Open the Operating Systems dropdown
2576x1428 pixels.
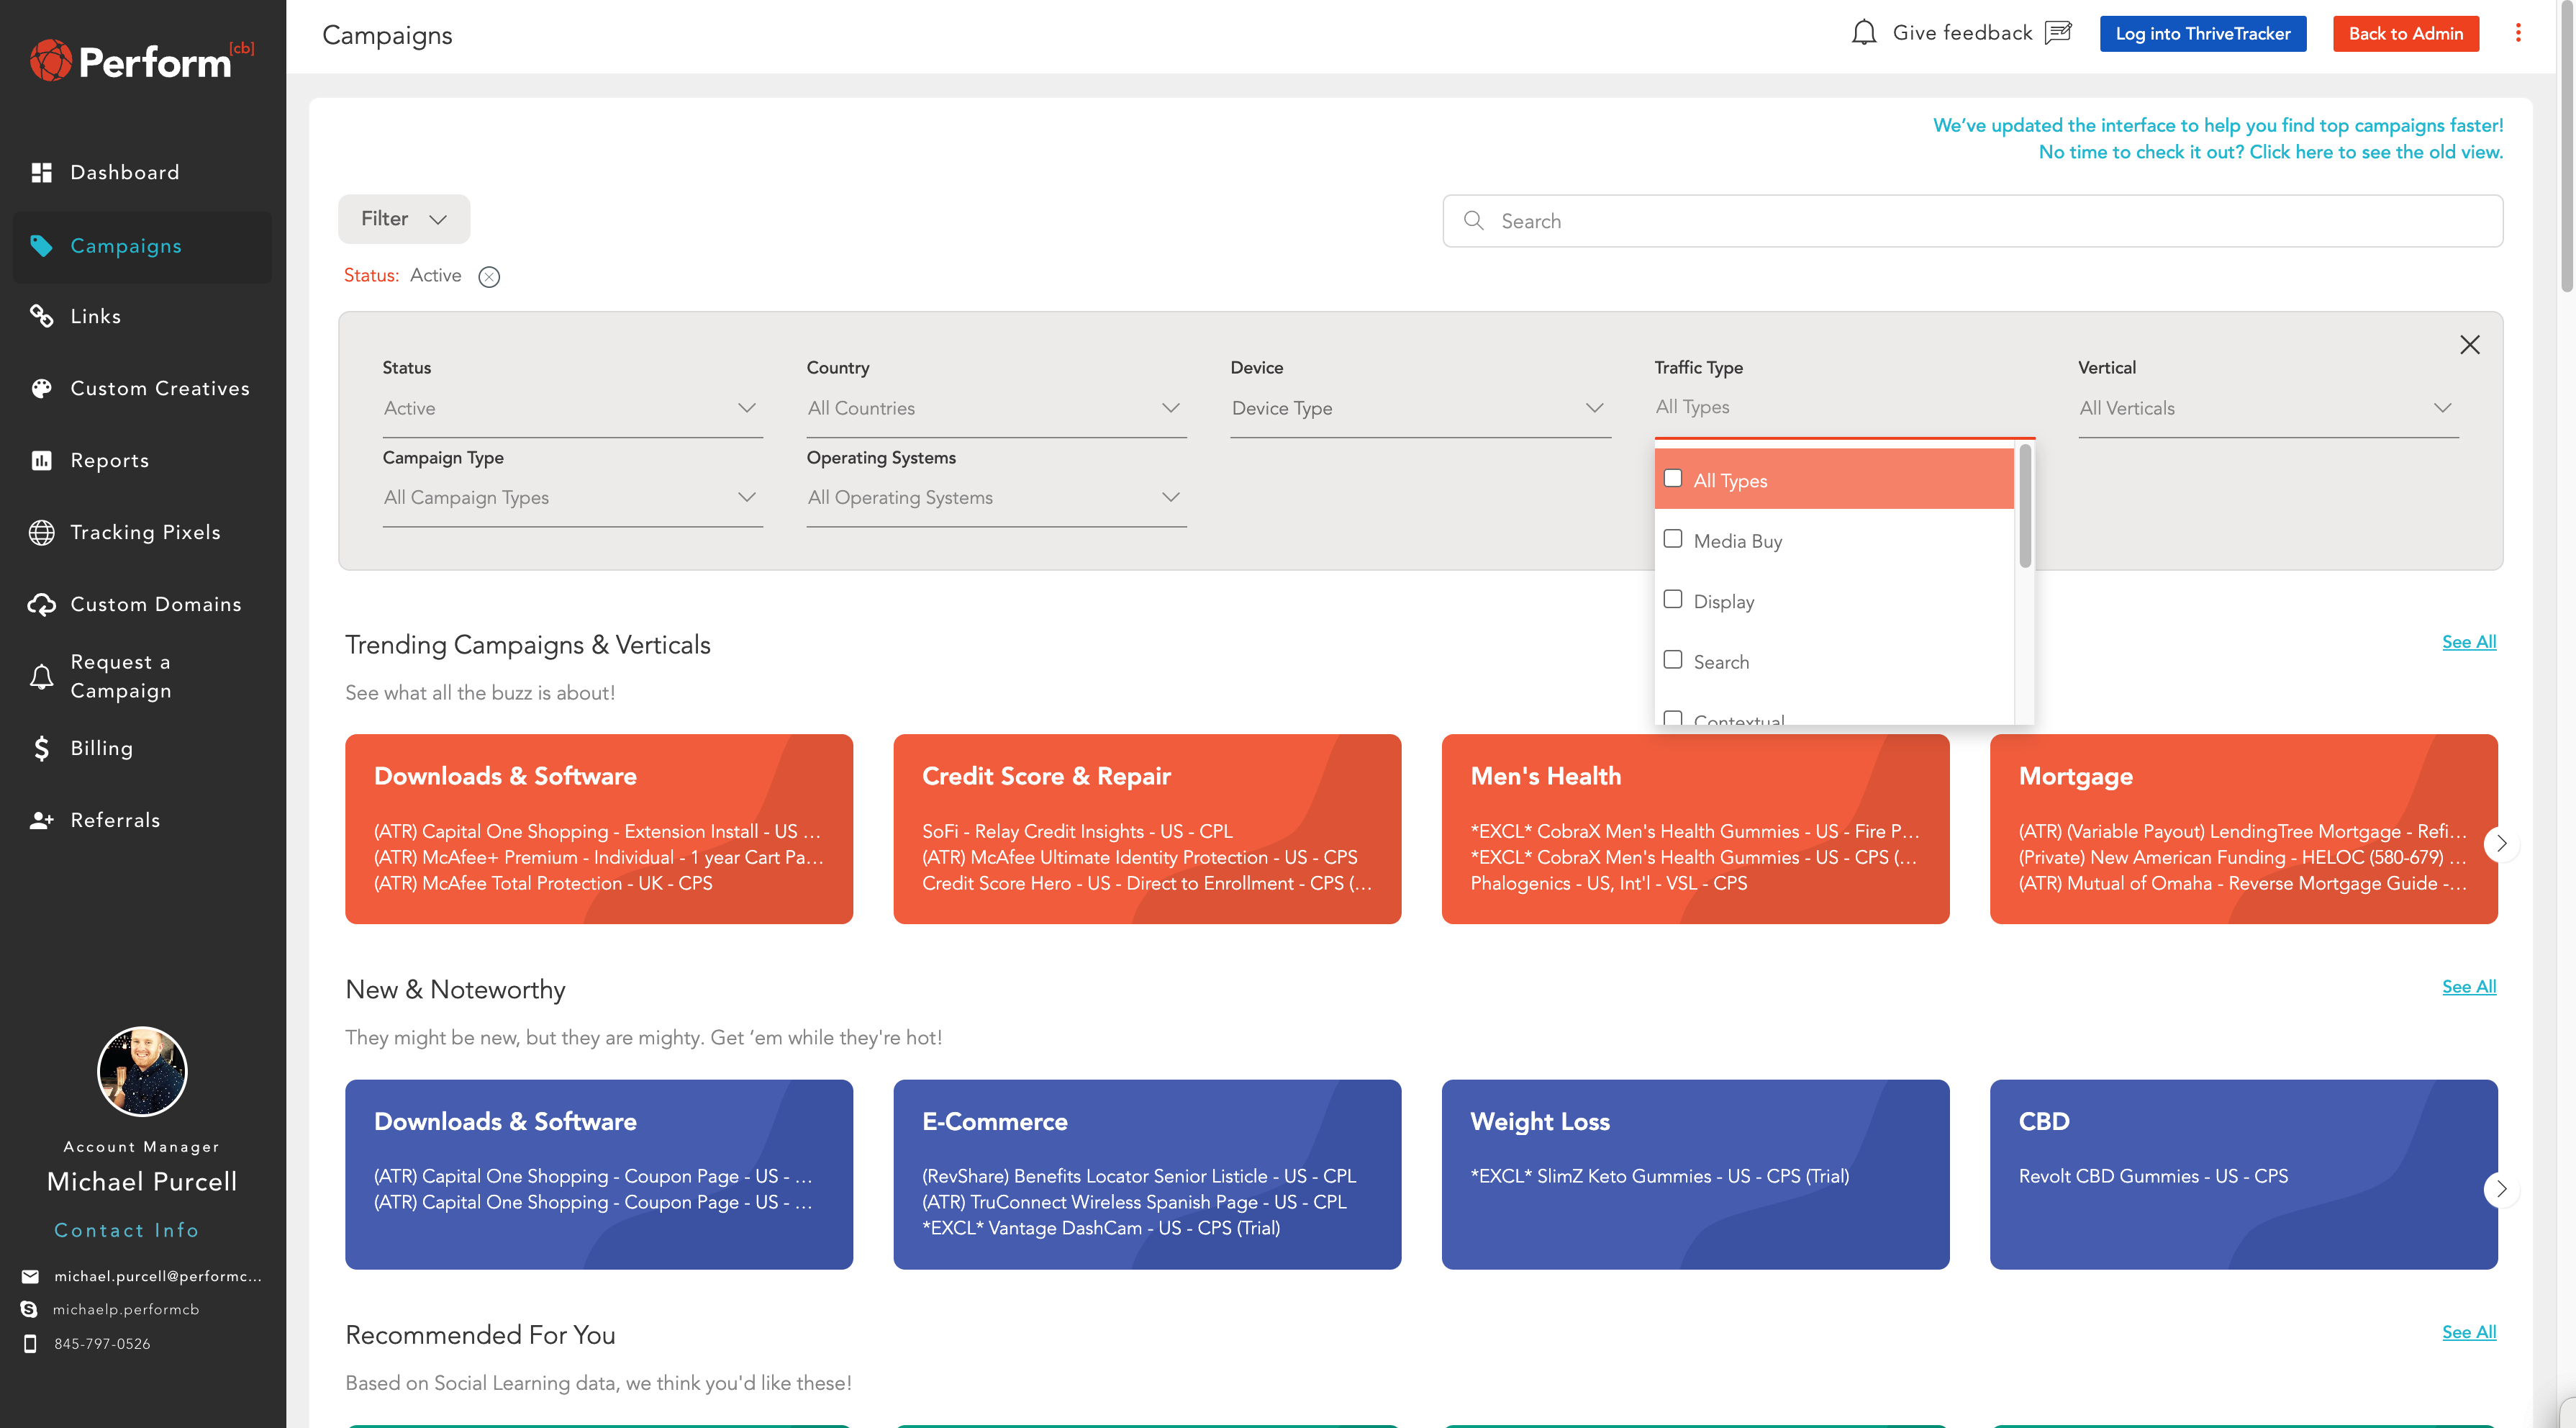coord(996,498)
